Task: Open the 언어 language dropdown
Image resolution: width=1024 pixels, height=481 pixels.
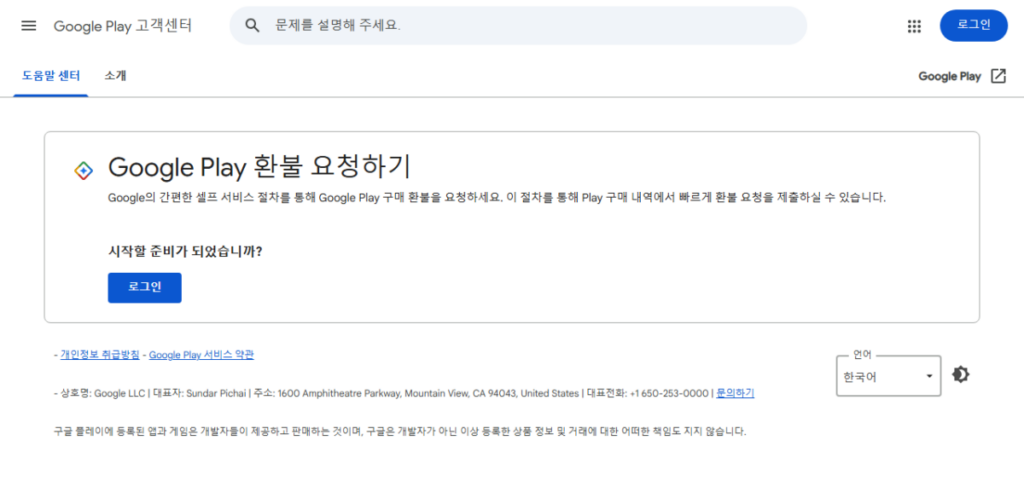Action: coord(888,376)
